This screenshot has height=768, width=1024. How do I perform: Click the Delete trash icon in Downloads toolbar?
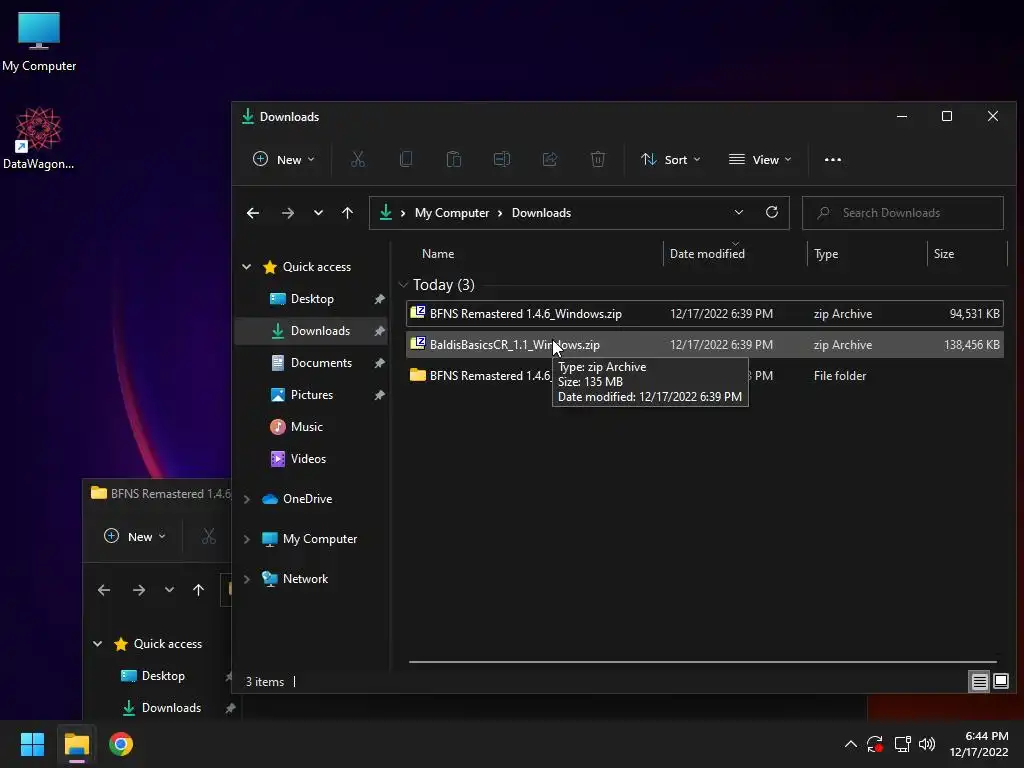pyautogui.click(x=598, y=159)
